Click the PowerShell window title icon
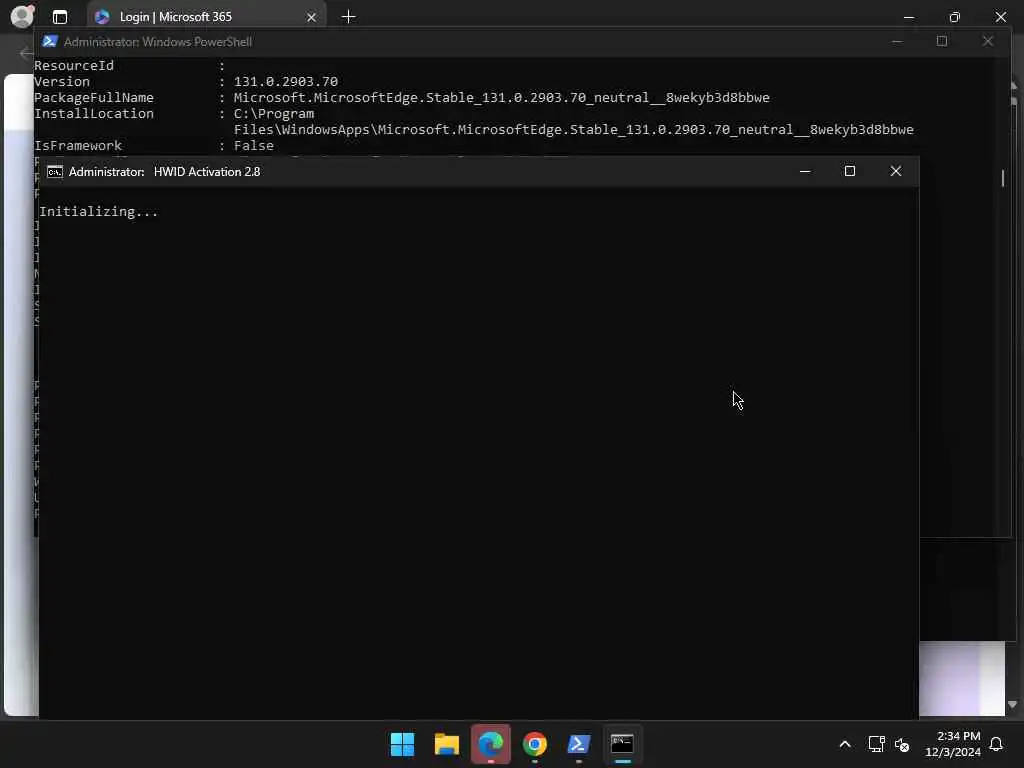The width and height of the screenshot is (1024, 768). 50,42
